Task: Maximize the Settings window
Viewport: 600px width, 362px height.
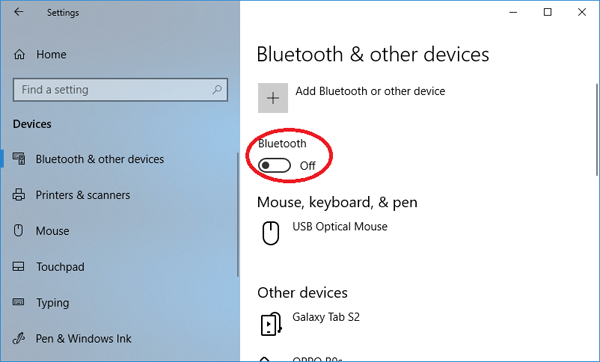Action: click(548, 12)
